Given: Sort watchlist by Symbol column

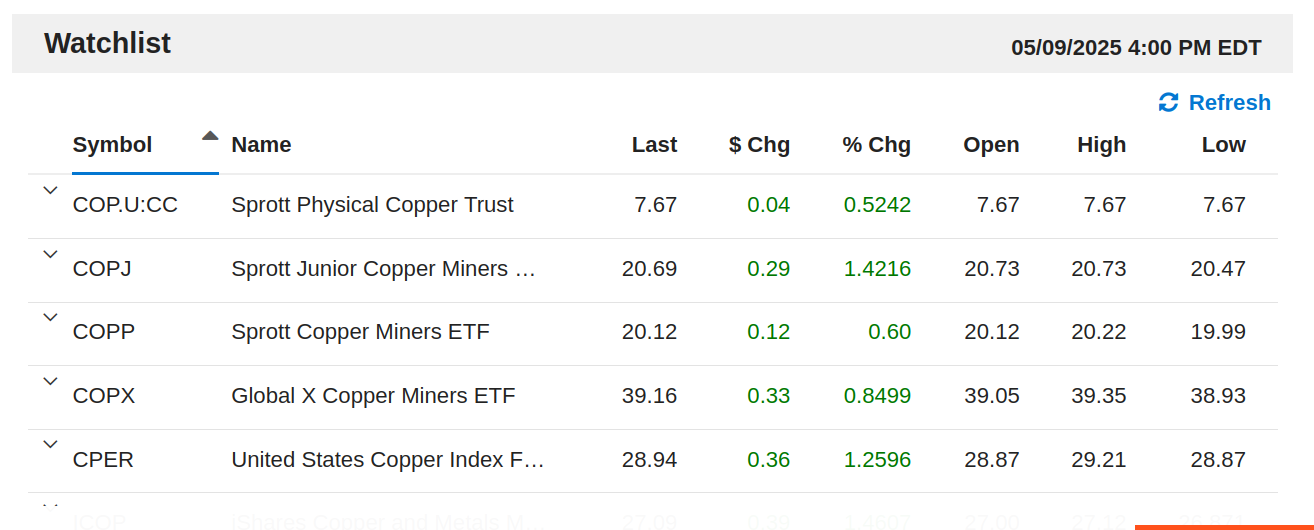Looking at the screenshot, I should click(113, 145).
